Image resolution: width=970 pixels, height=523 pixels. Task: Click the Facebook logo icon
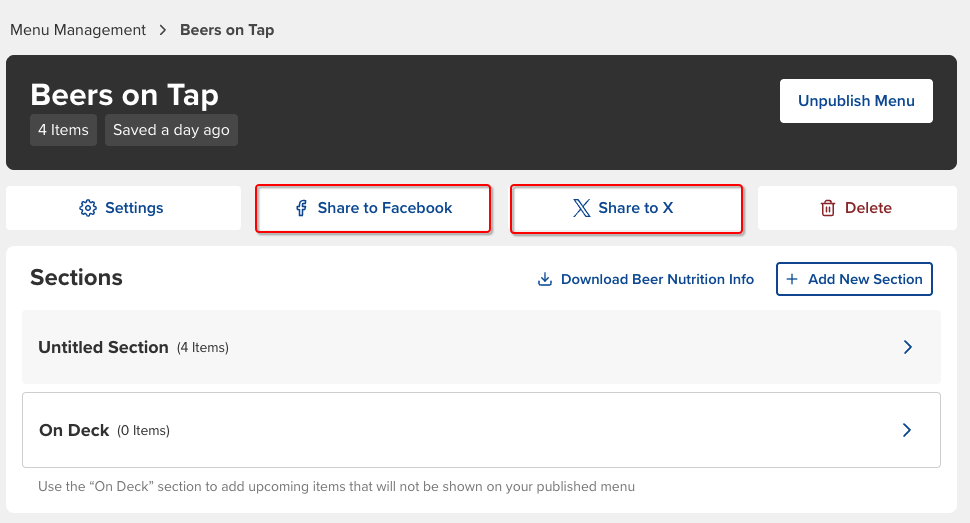pyautogui.click(x=301, y=208)
